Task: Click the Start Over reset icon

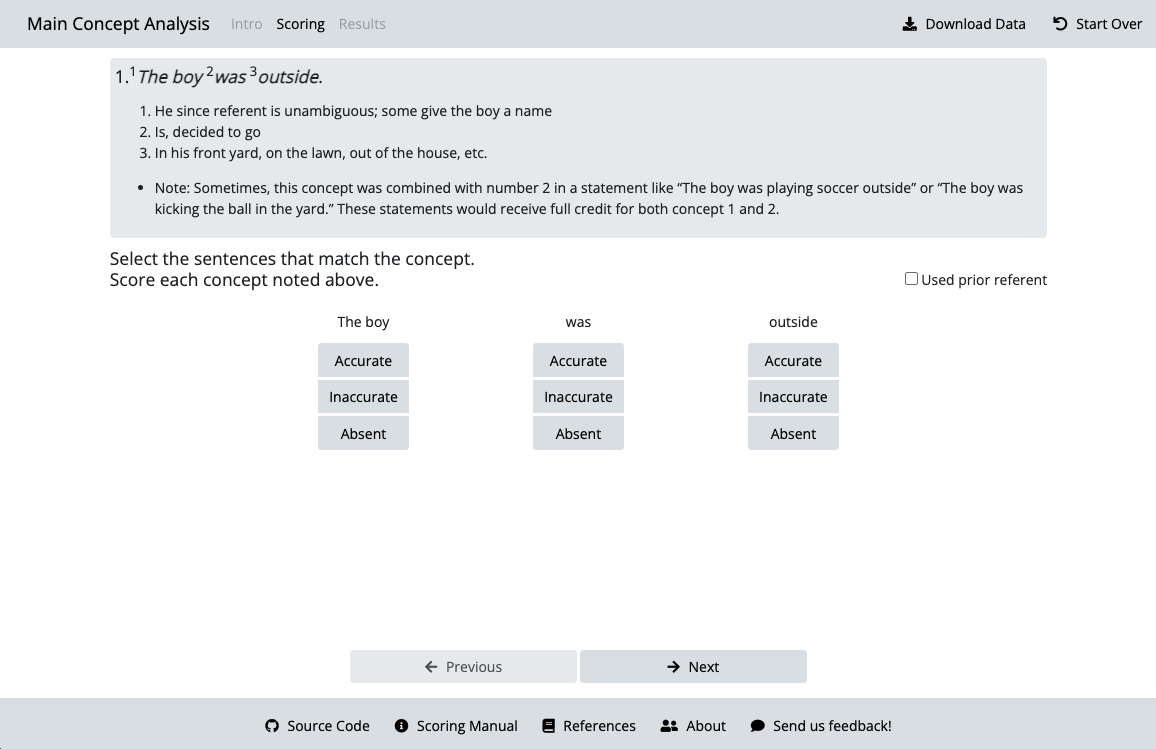Action: pyautogui.click(x=1060, y=24)
